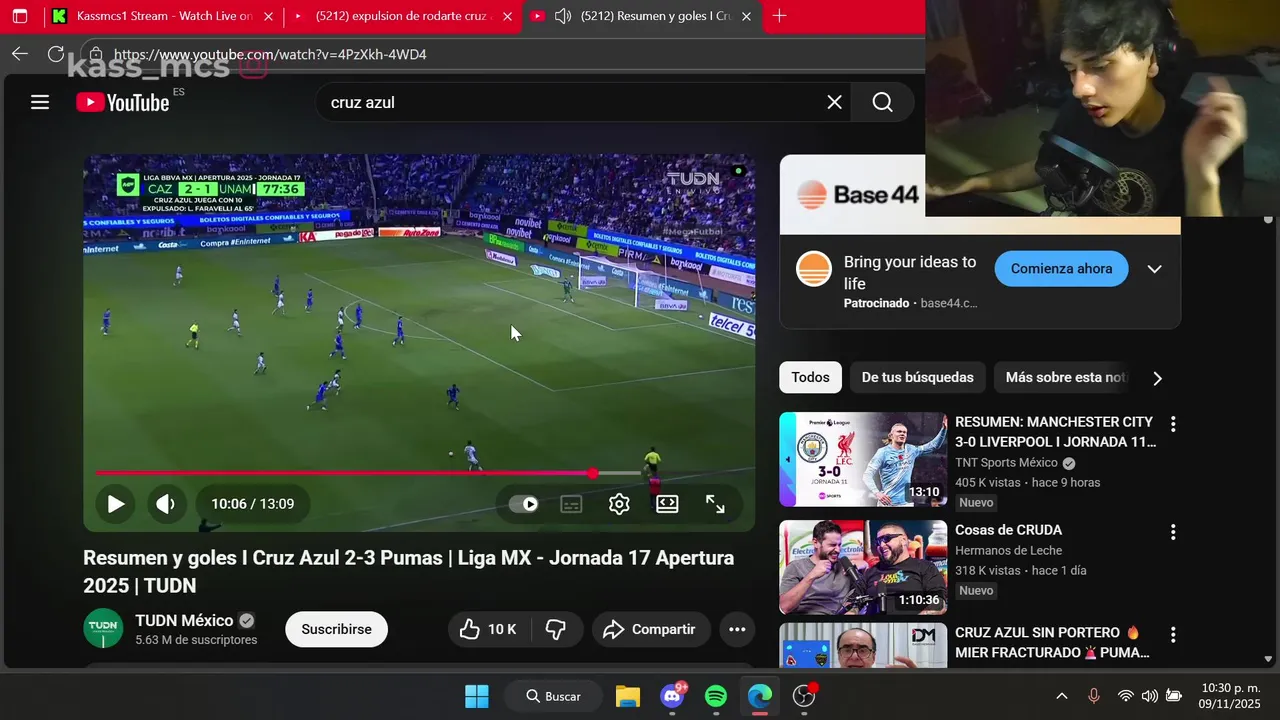Open the volume icon in system tray
Screen dimensions: 1280x720
pyautogui.click(x=1150, y=696)
